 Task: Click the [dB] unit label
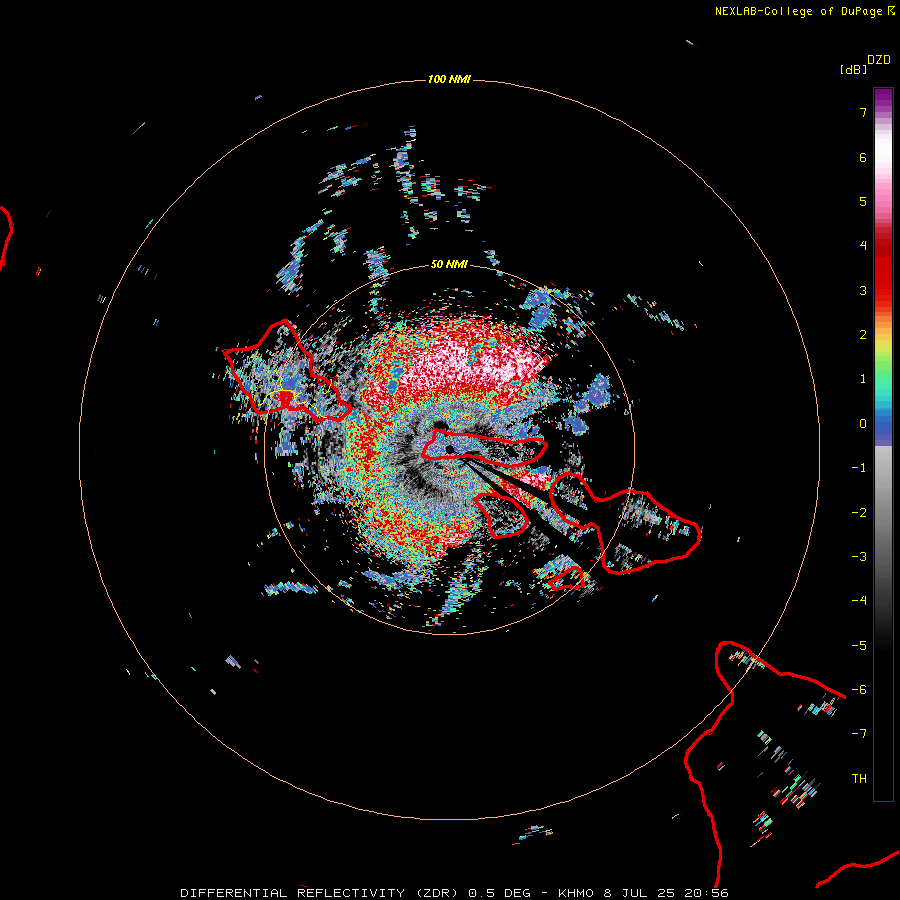[854, 69]
